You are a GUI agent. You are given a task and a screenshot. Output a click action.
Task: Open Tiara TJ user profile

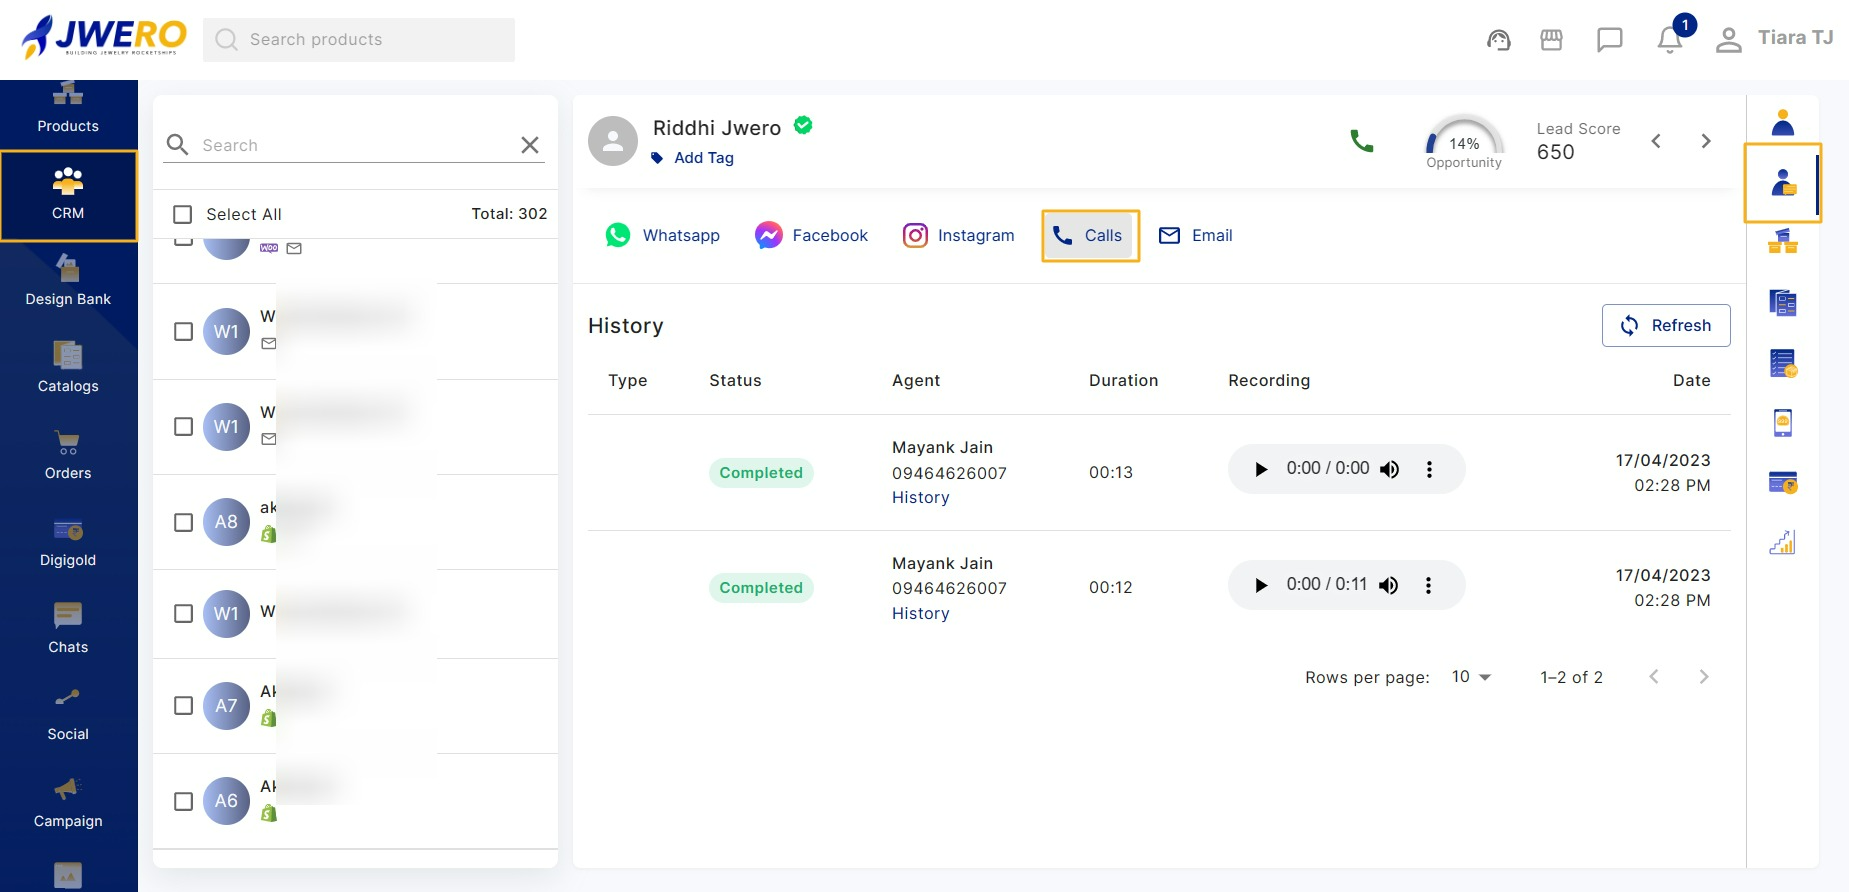(x=1776, y=39)
